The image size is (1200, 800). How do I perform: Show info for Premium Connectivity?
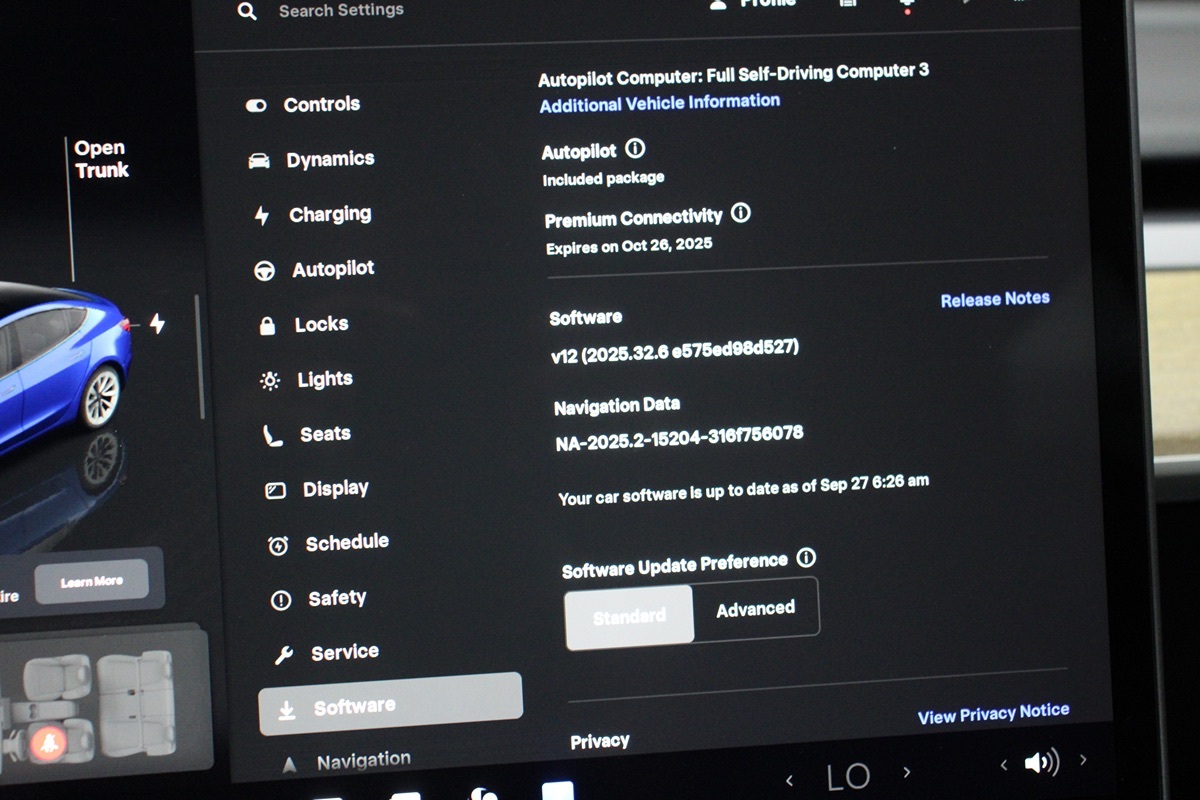(x=741, y=213)
